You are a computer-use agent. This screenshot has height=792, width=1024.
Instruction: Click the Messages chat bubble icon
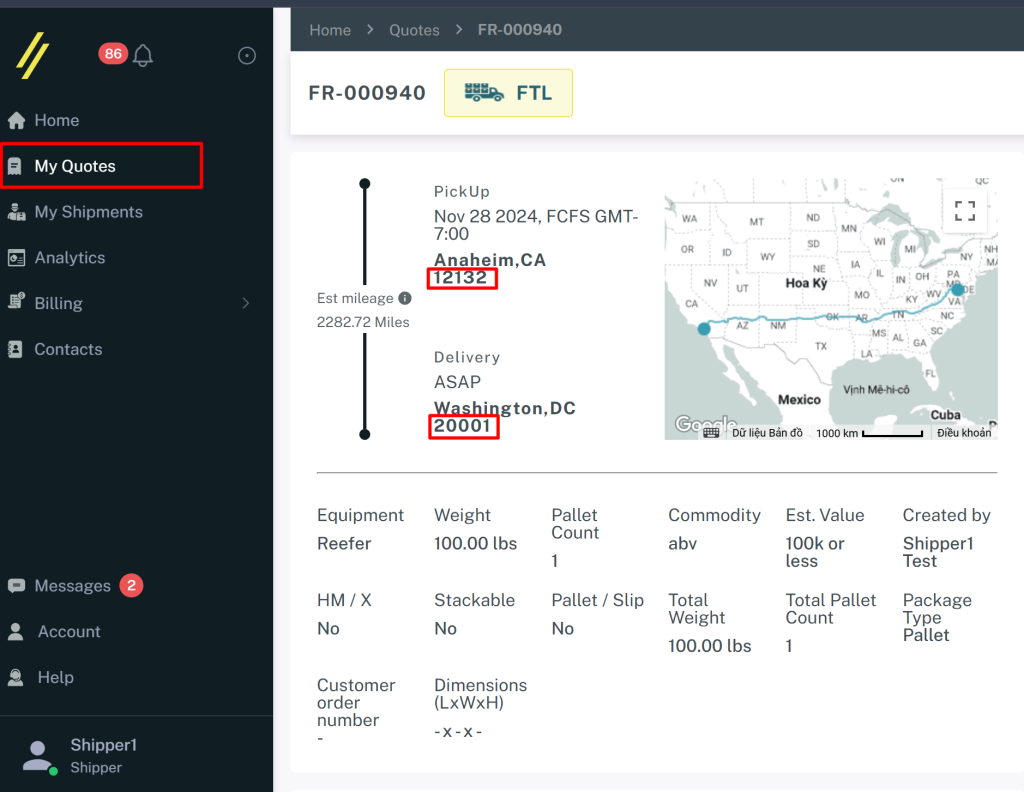pos(16,586)
